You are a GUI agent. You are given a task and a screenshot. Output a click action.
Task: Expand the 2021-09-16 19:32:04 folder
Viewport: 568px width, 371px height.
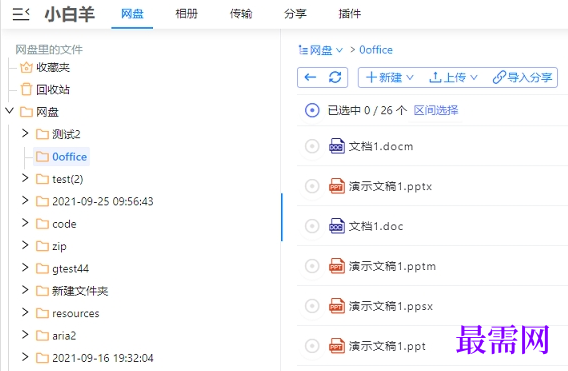25,357
